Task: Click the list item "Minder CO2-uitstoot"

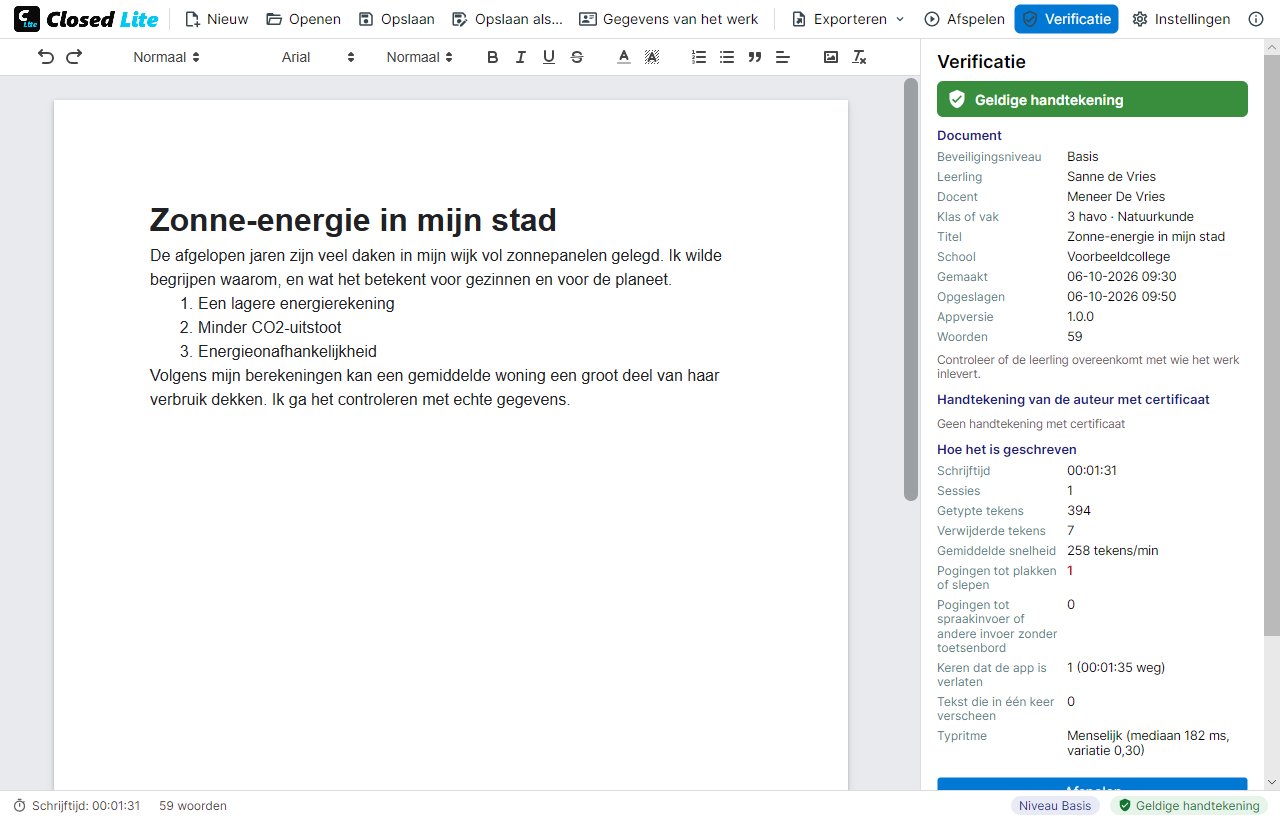Action: click(x=270, y=327)
